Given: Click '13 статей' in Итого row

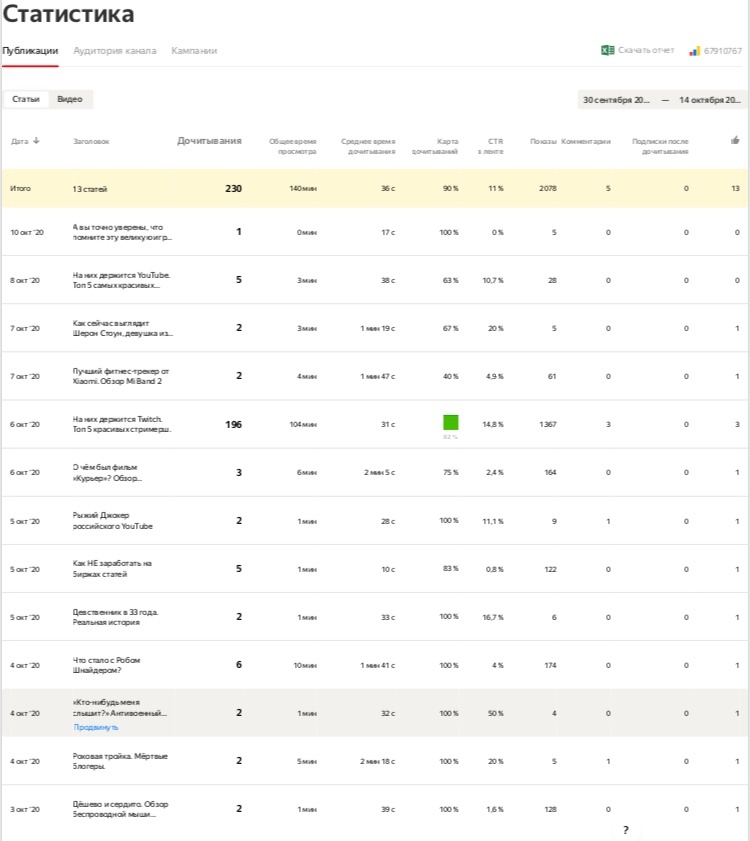Looking at the screenshot, I should 90,189.
